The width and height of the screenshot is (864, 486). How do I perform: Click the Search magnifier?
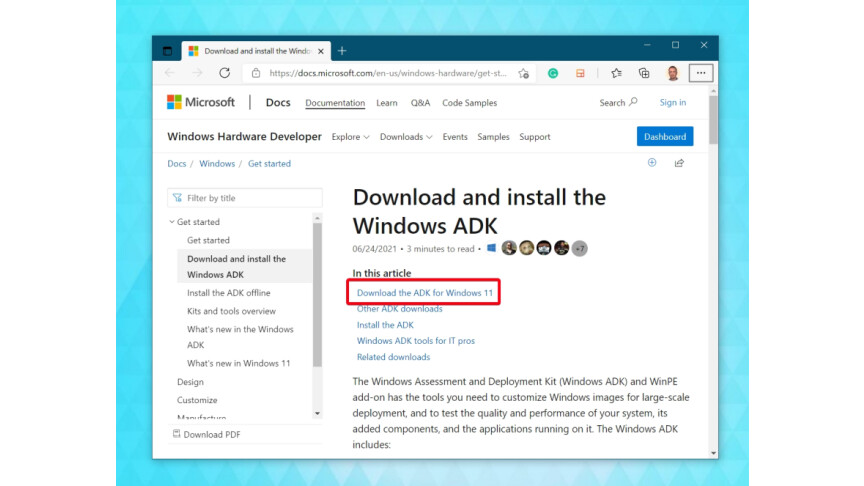click(634, 102)
